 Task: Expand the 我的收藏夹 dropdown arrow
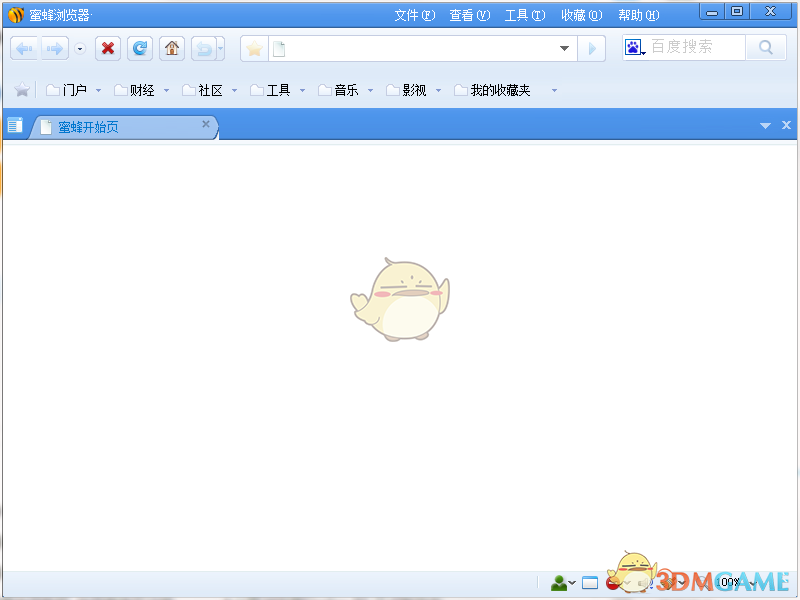[555, 91]
